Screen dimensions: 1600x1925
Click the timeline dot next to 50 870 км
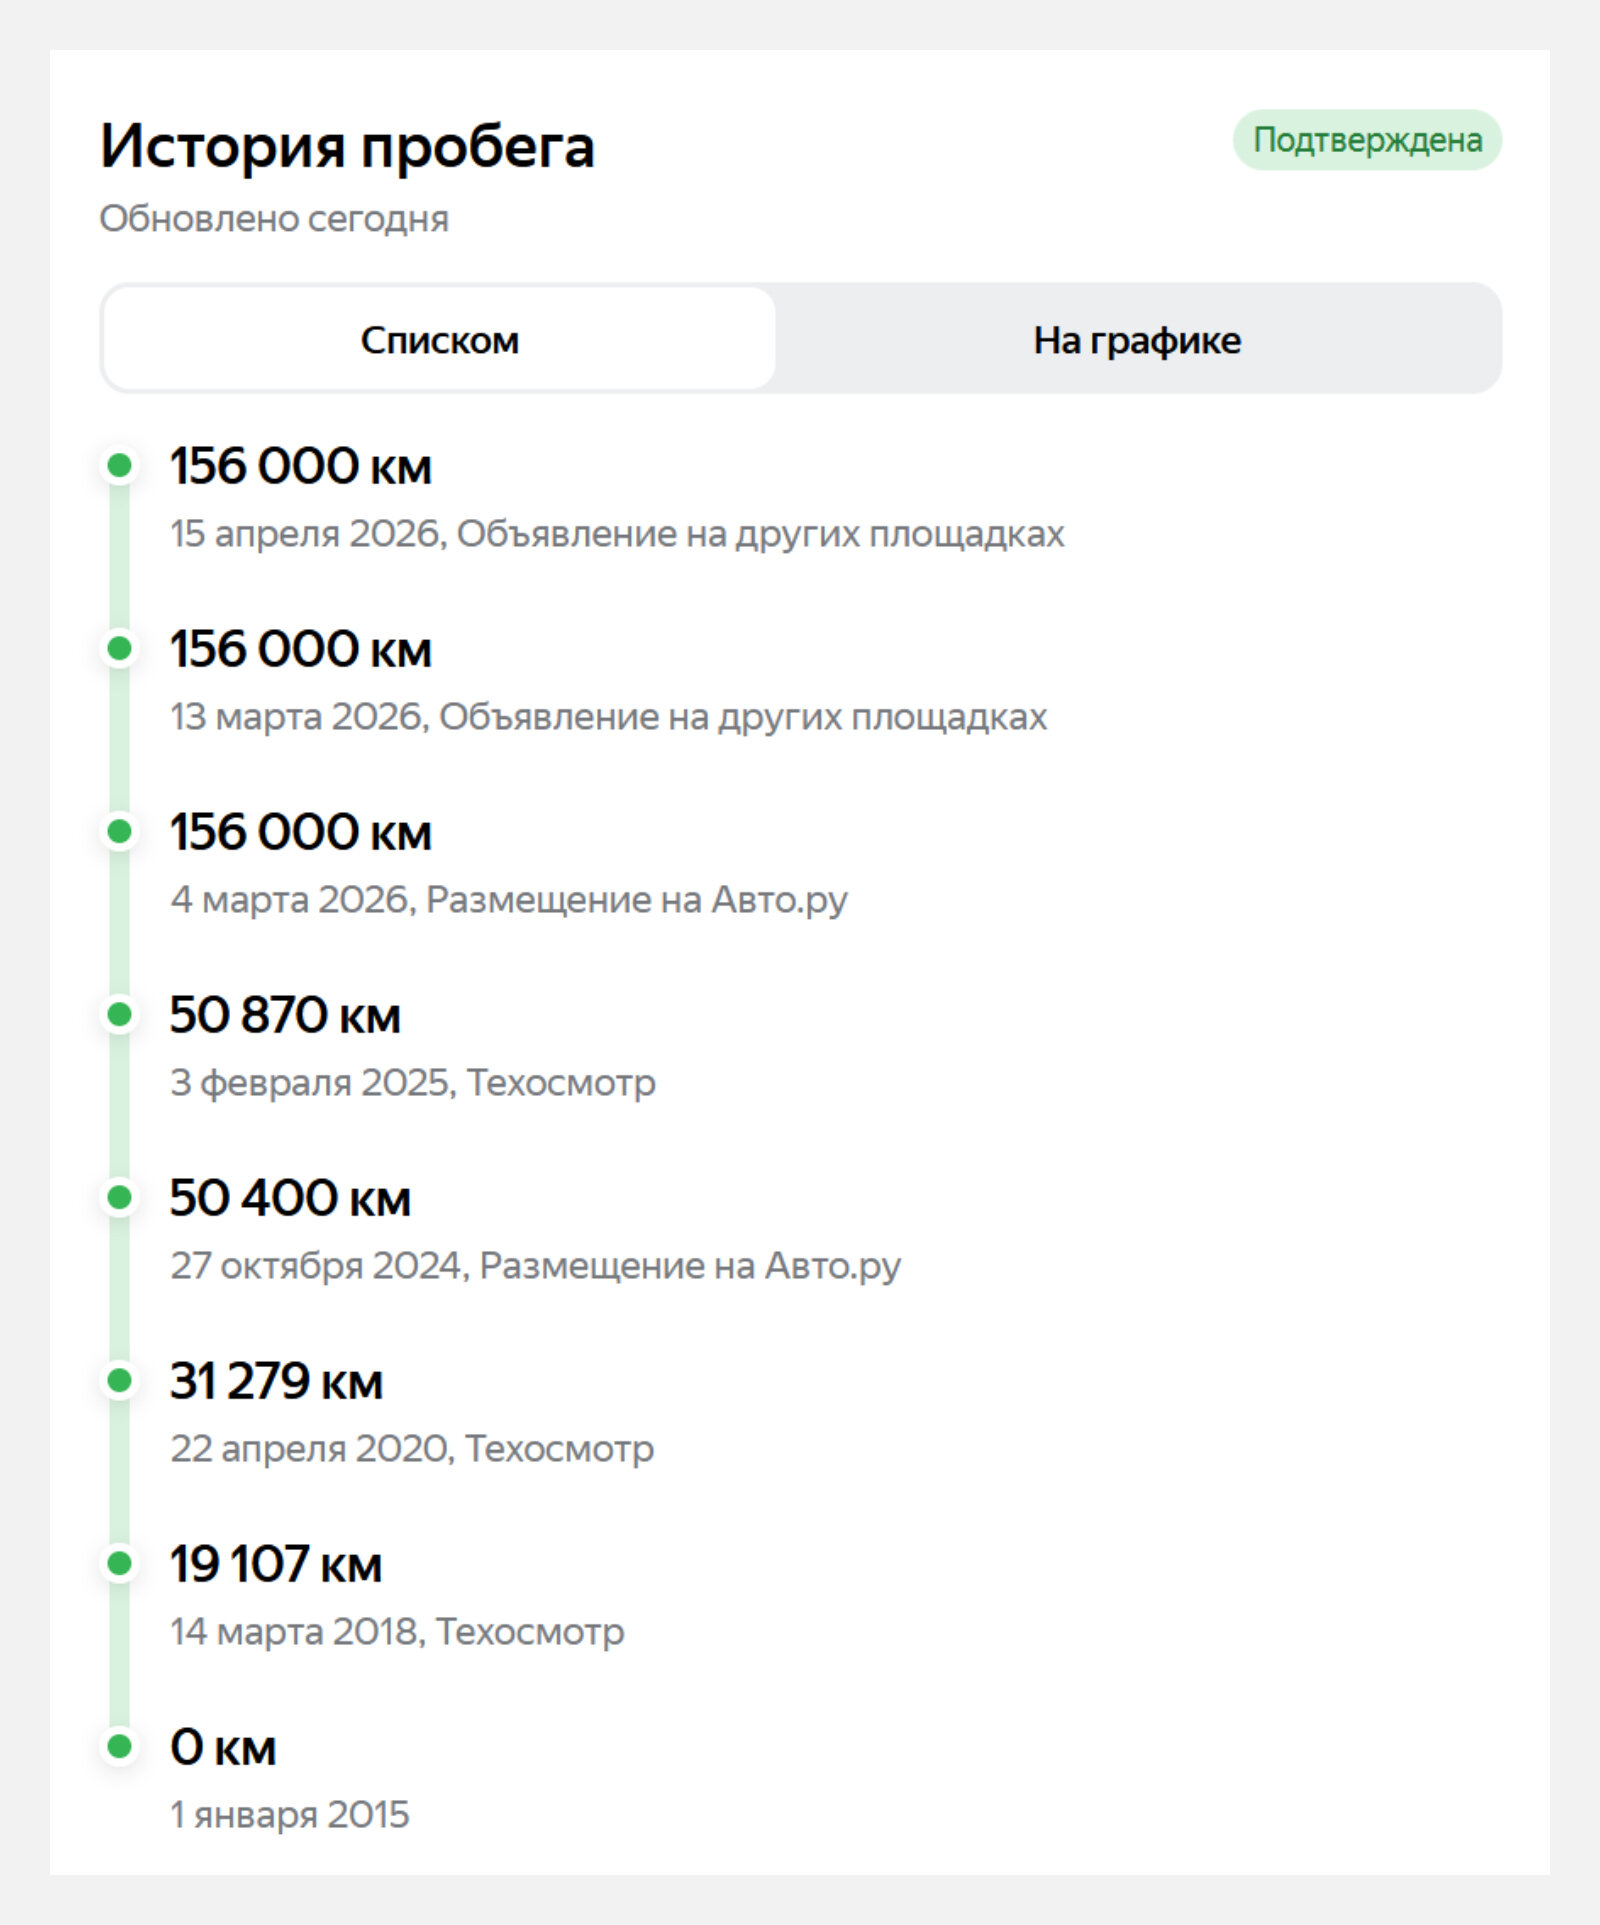click(x=120, y=1014)
